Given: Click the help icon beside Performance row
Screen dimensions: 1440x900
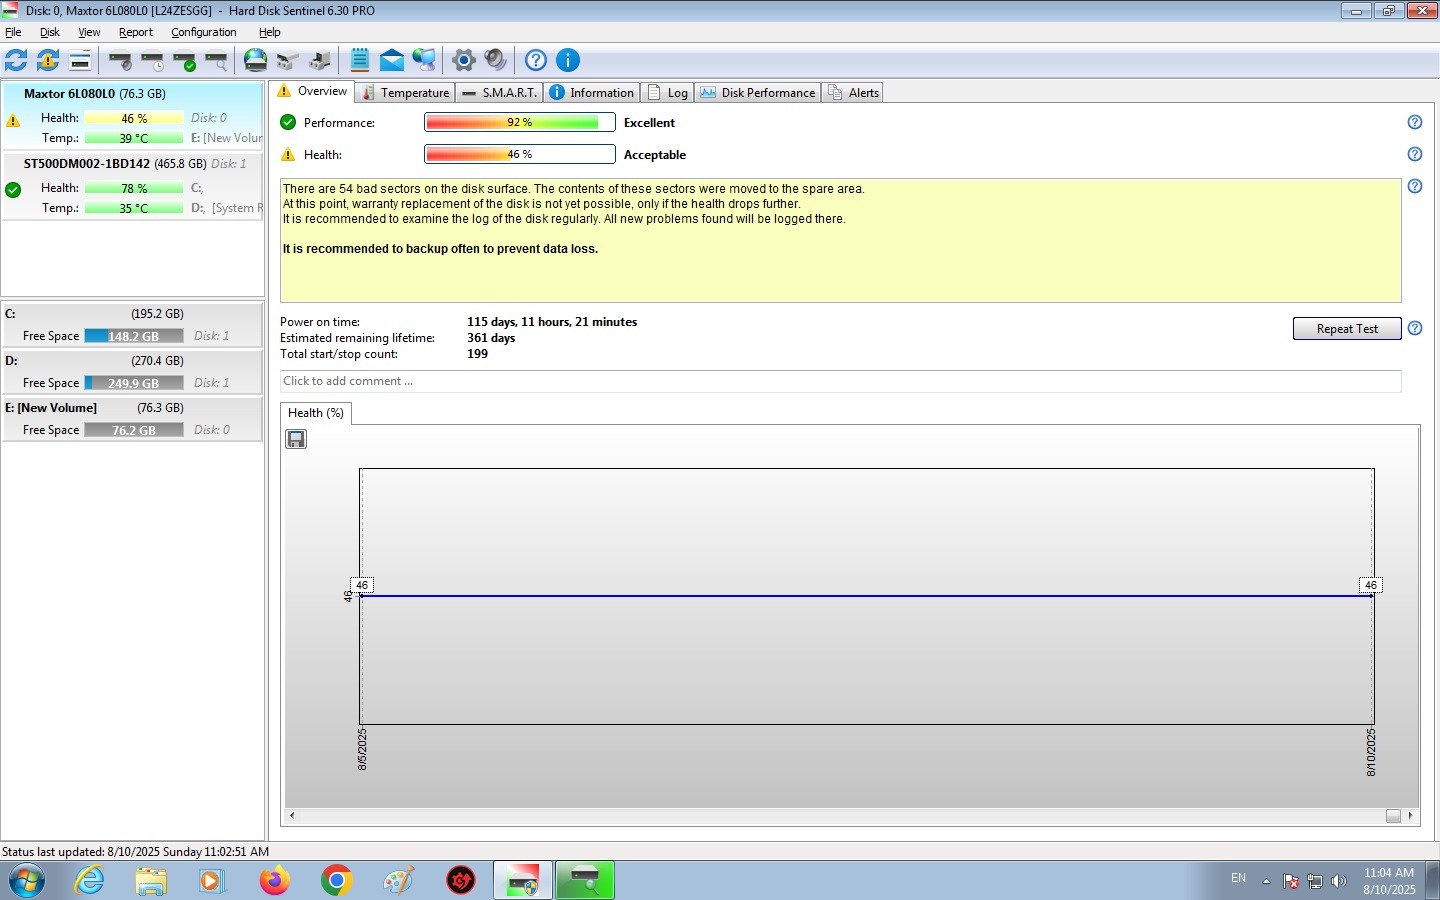Looking at the screenshot, I should (1415, 122).
